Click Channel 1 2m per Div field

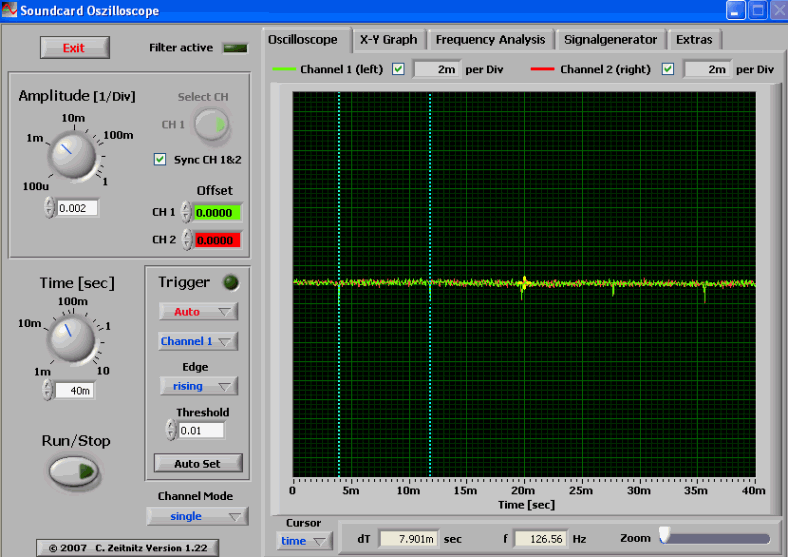click(436, 69)
